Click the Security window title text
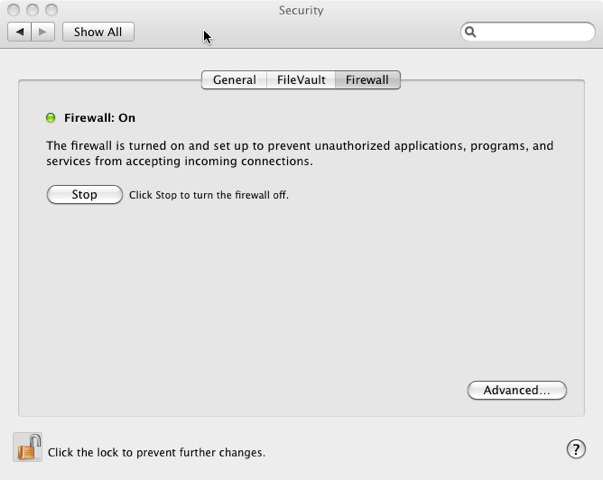Image resolution: width=603 pixels, height=480 pixels. (x=301, y=11)
